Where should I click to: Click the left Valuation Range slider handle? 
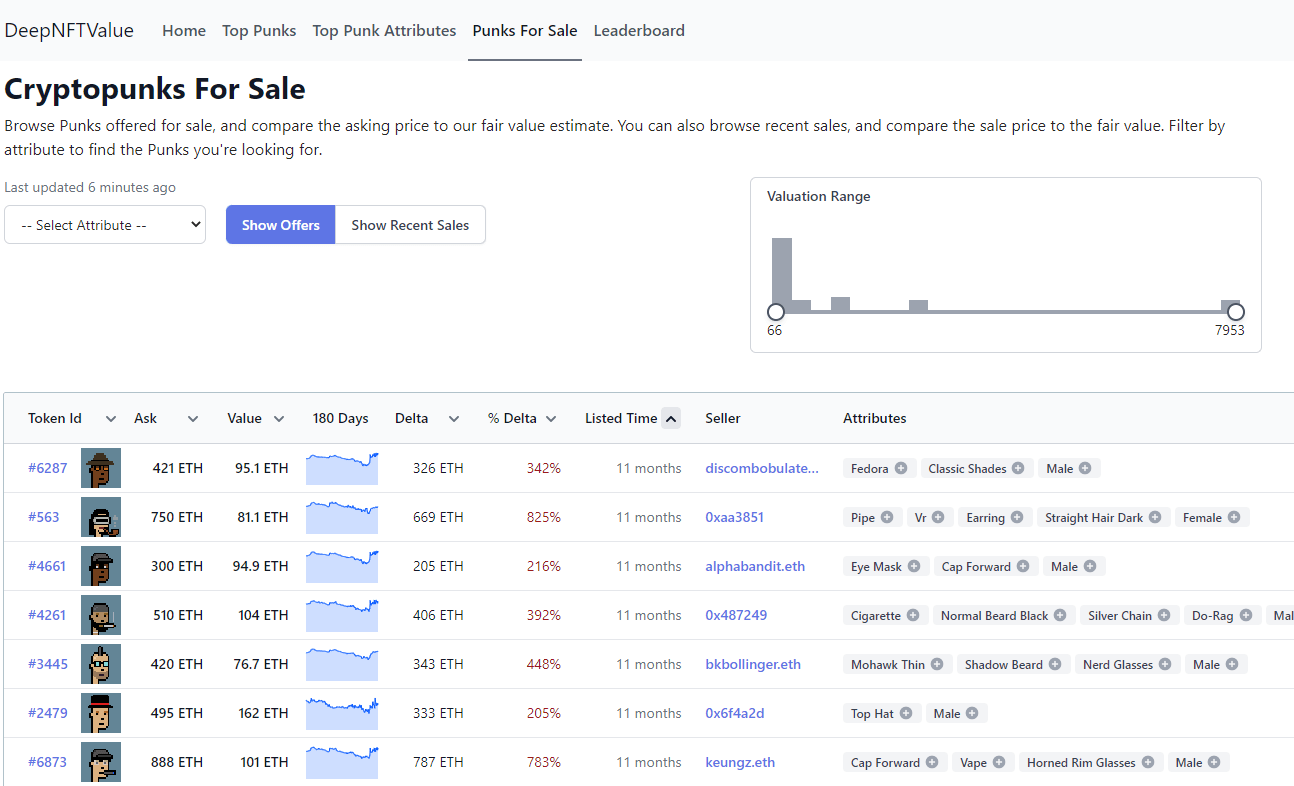point(775,312)
